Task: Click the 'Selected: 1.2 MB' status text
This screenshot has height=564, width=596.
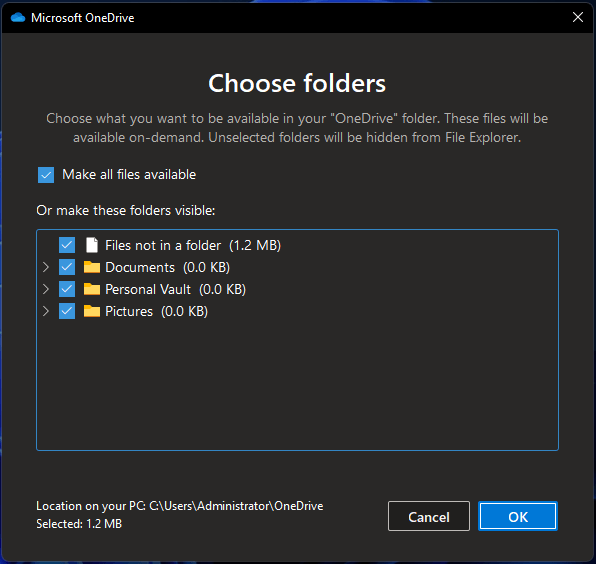Action: pos(79,524)
